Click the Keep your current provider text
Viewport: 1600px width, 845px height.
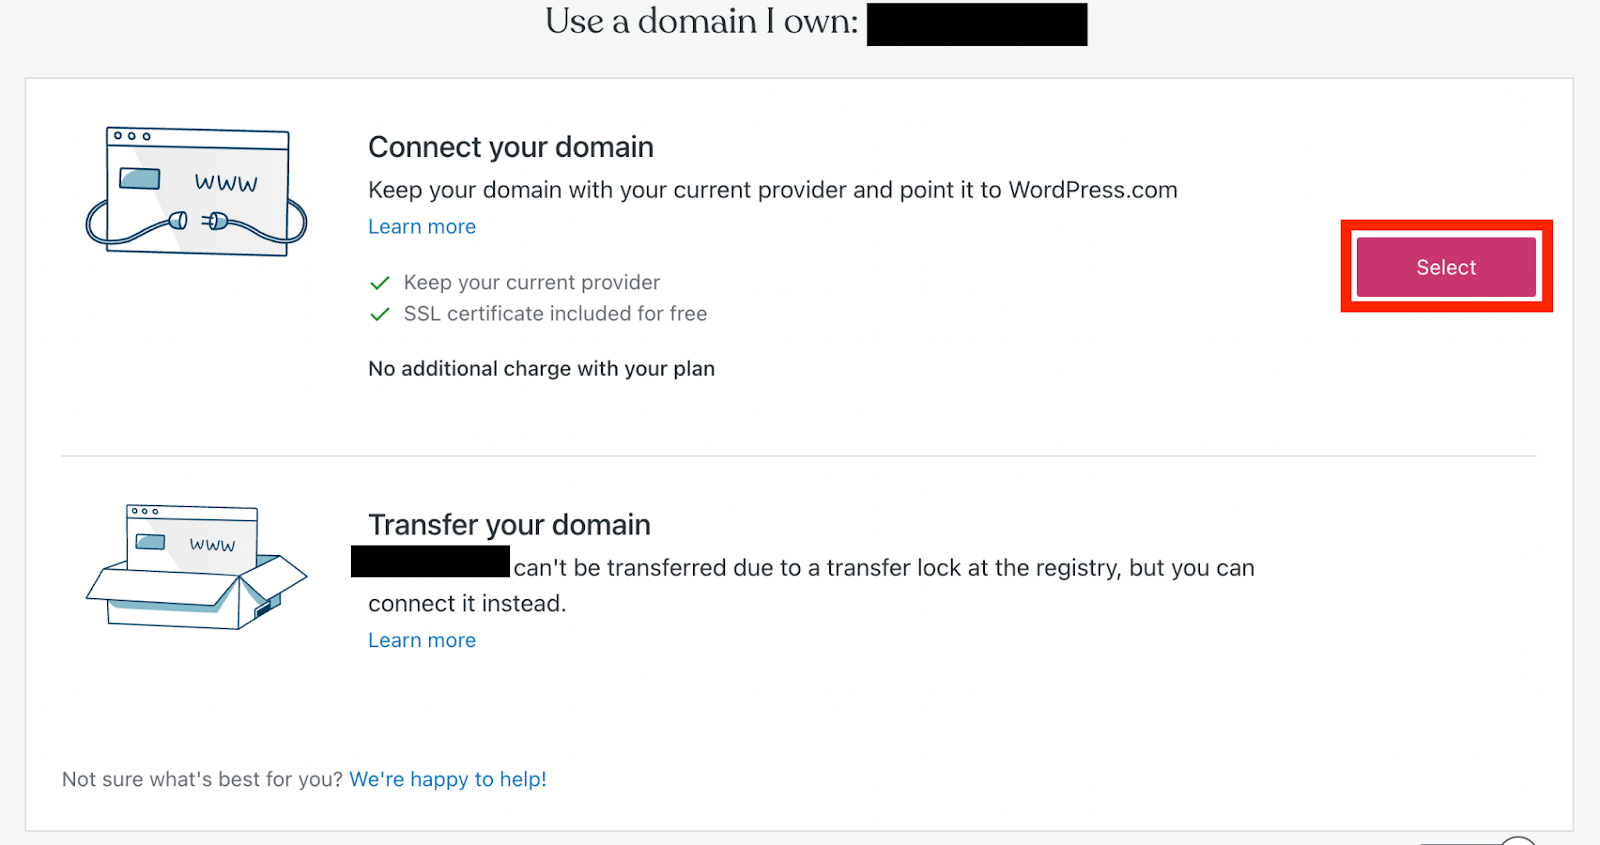click(x=532, y=283)
